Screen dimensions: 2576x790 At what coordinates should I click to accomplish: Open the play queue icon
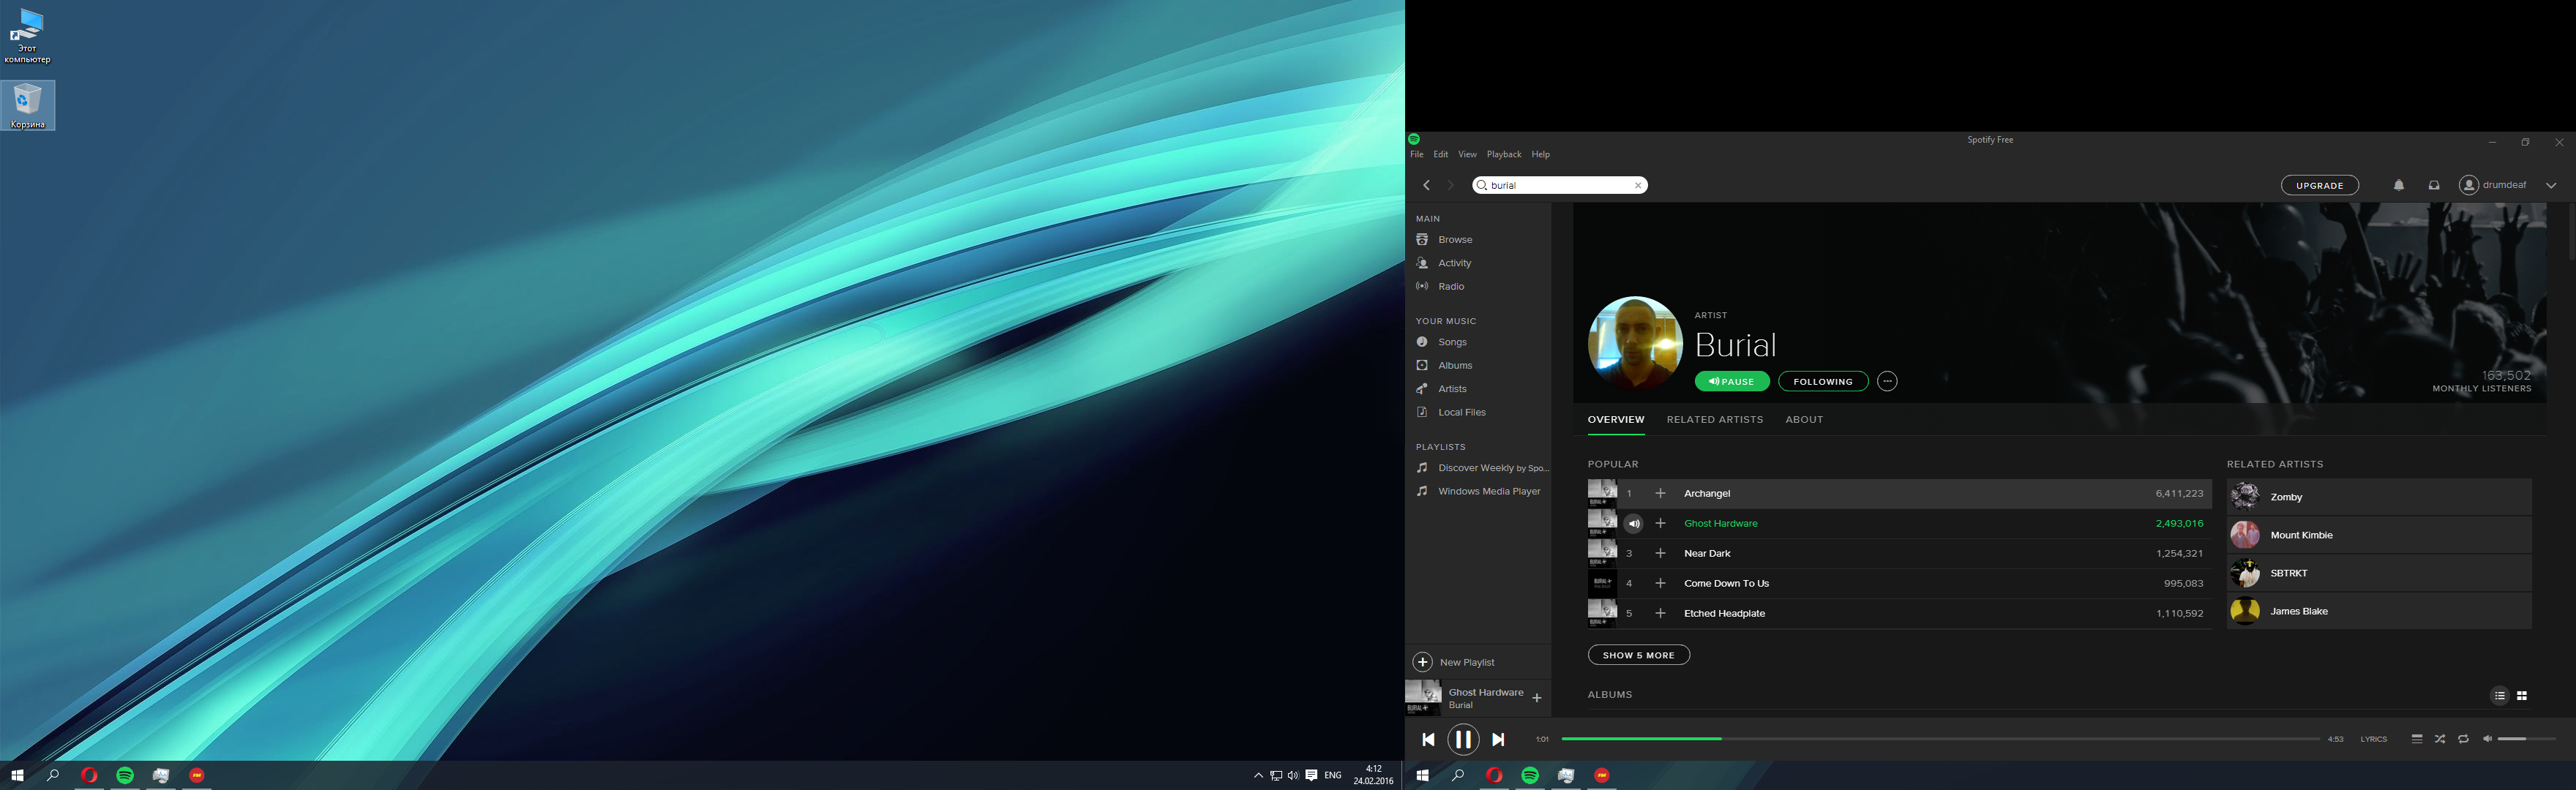coord(2416,739)
